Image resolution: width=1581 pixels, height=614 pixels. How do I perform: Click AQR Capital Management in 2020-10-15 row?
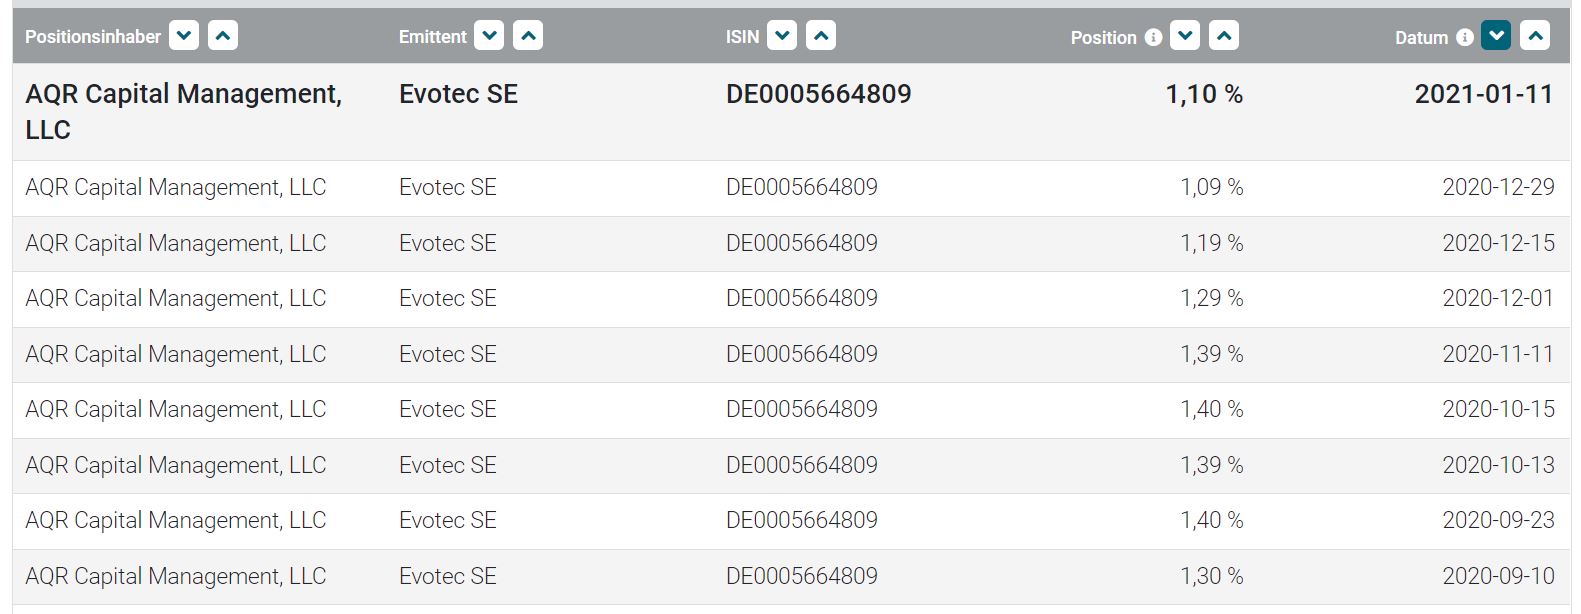point(175,410)
